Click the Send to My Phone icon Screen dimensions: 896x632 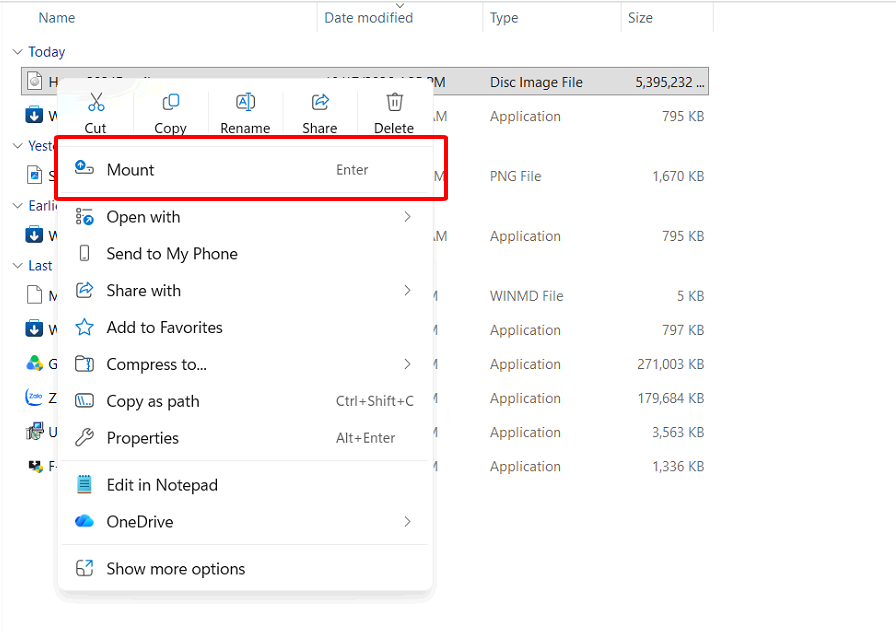(85, 253)
